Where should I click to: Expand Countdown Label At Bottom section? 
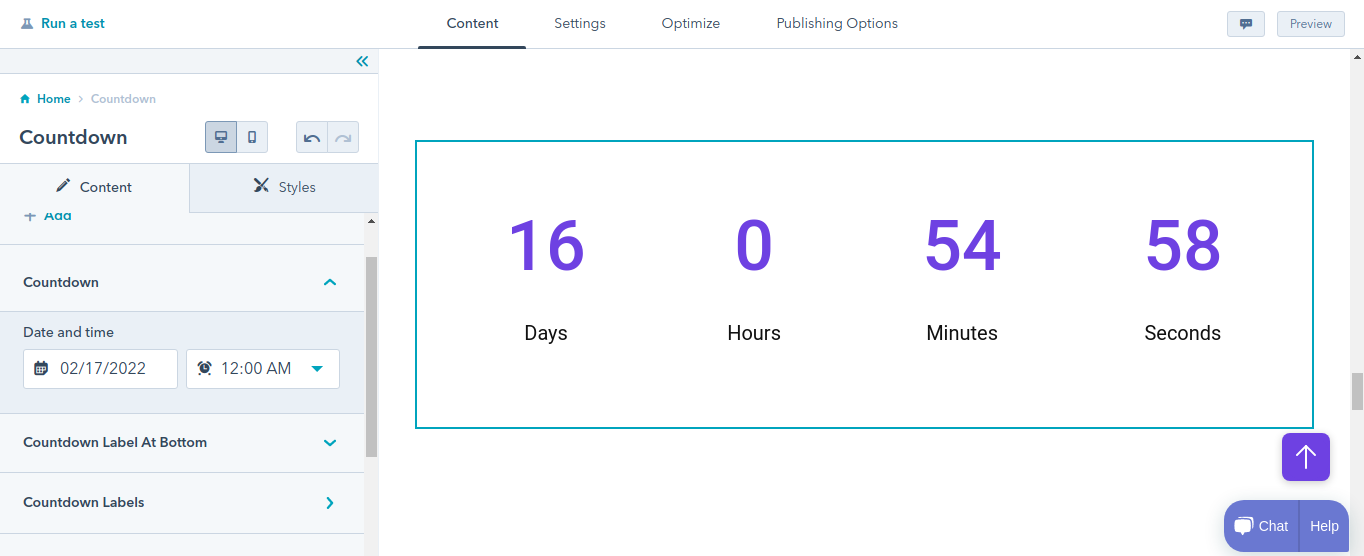click(330, 443)
